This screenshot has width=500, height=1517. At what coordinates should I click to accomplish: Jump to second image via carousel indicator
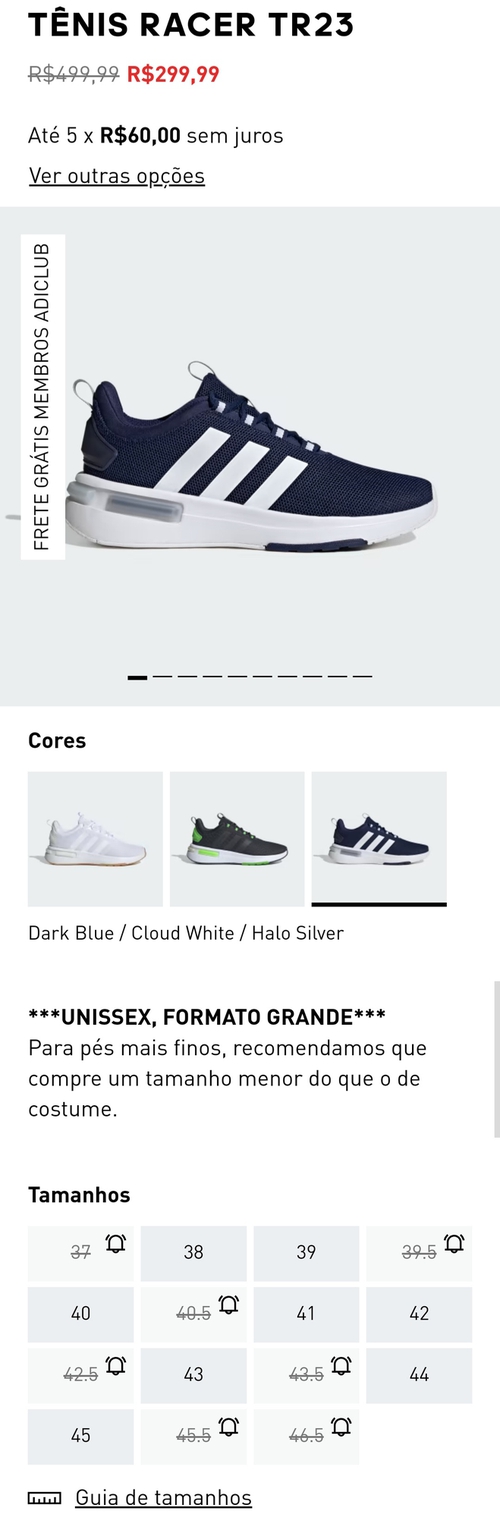point(162,677)
